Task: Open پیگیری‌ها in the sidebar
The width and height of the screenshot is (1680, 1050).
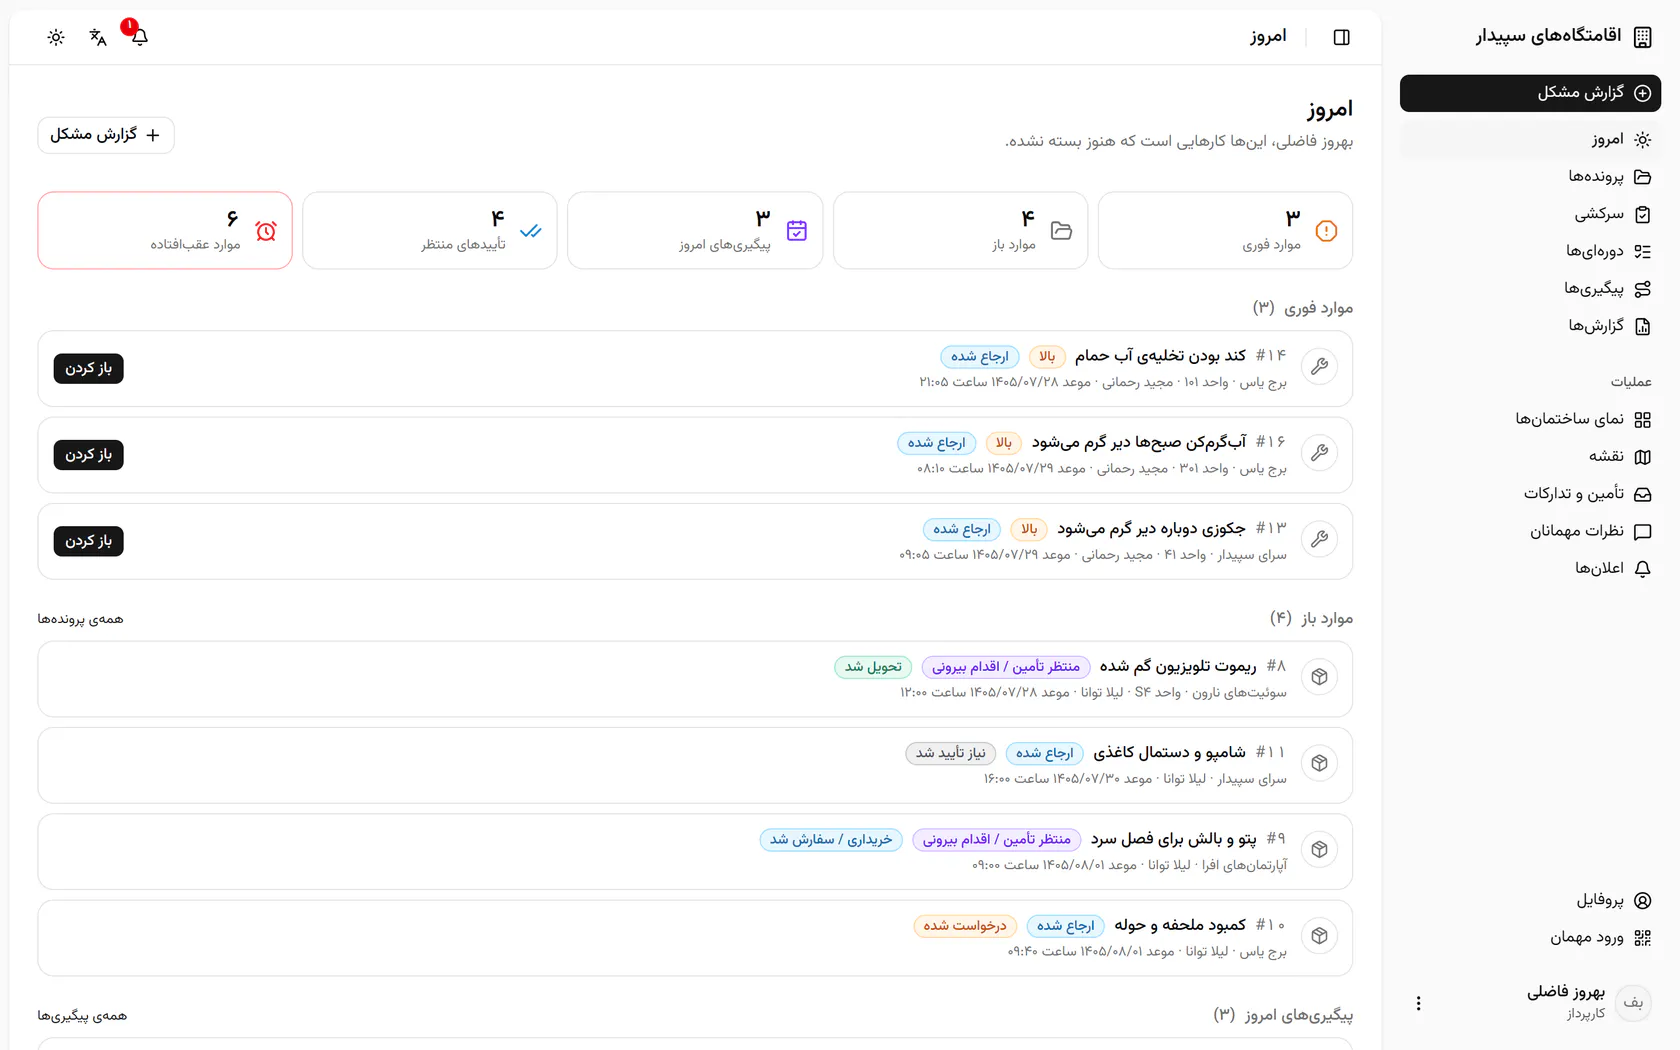Action: point(1530,289)
